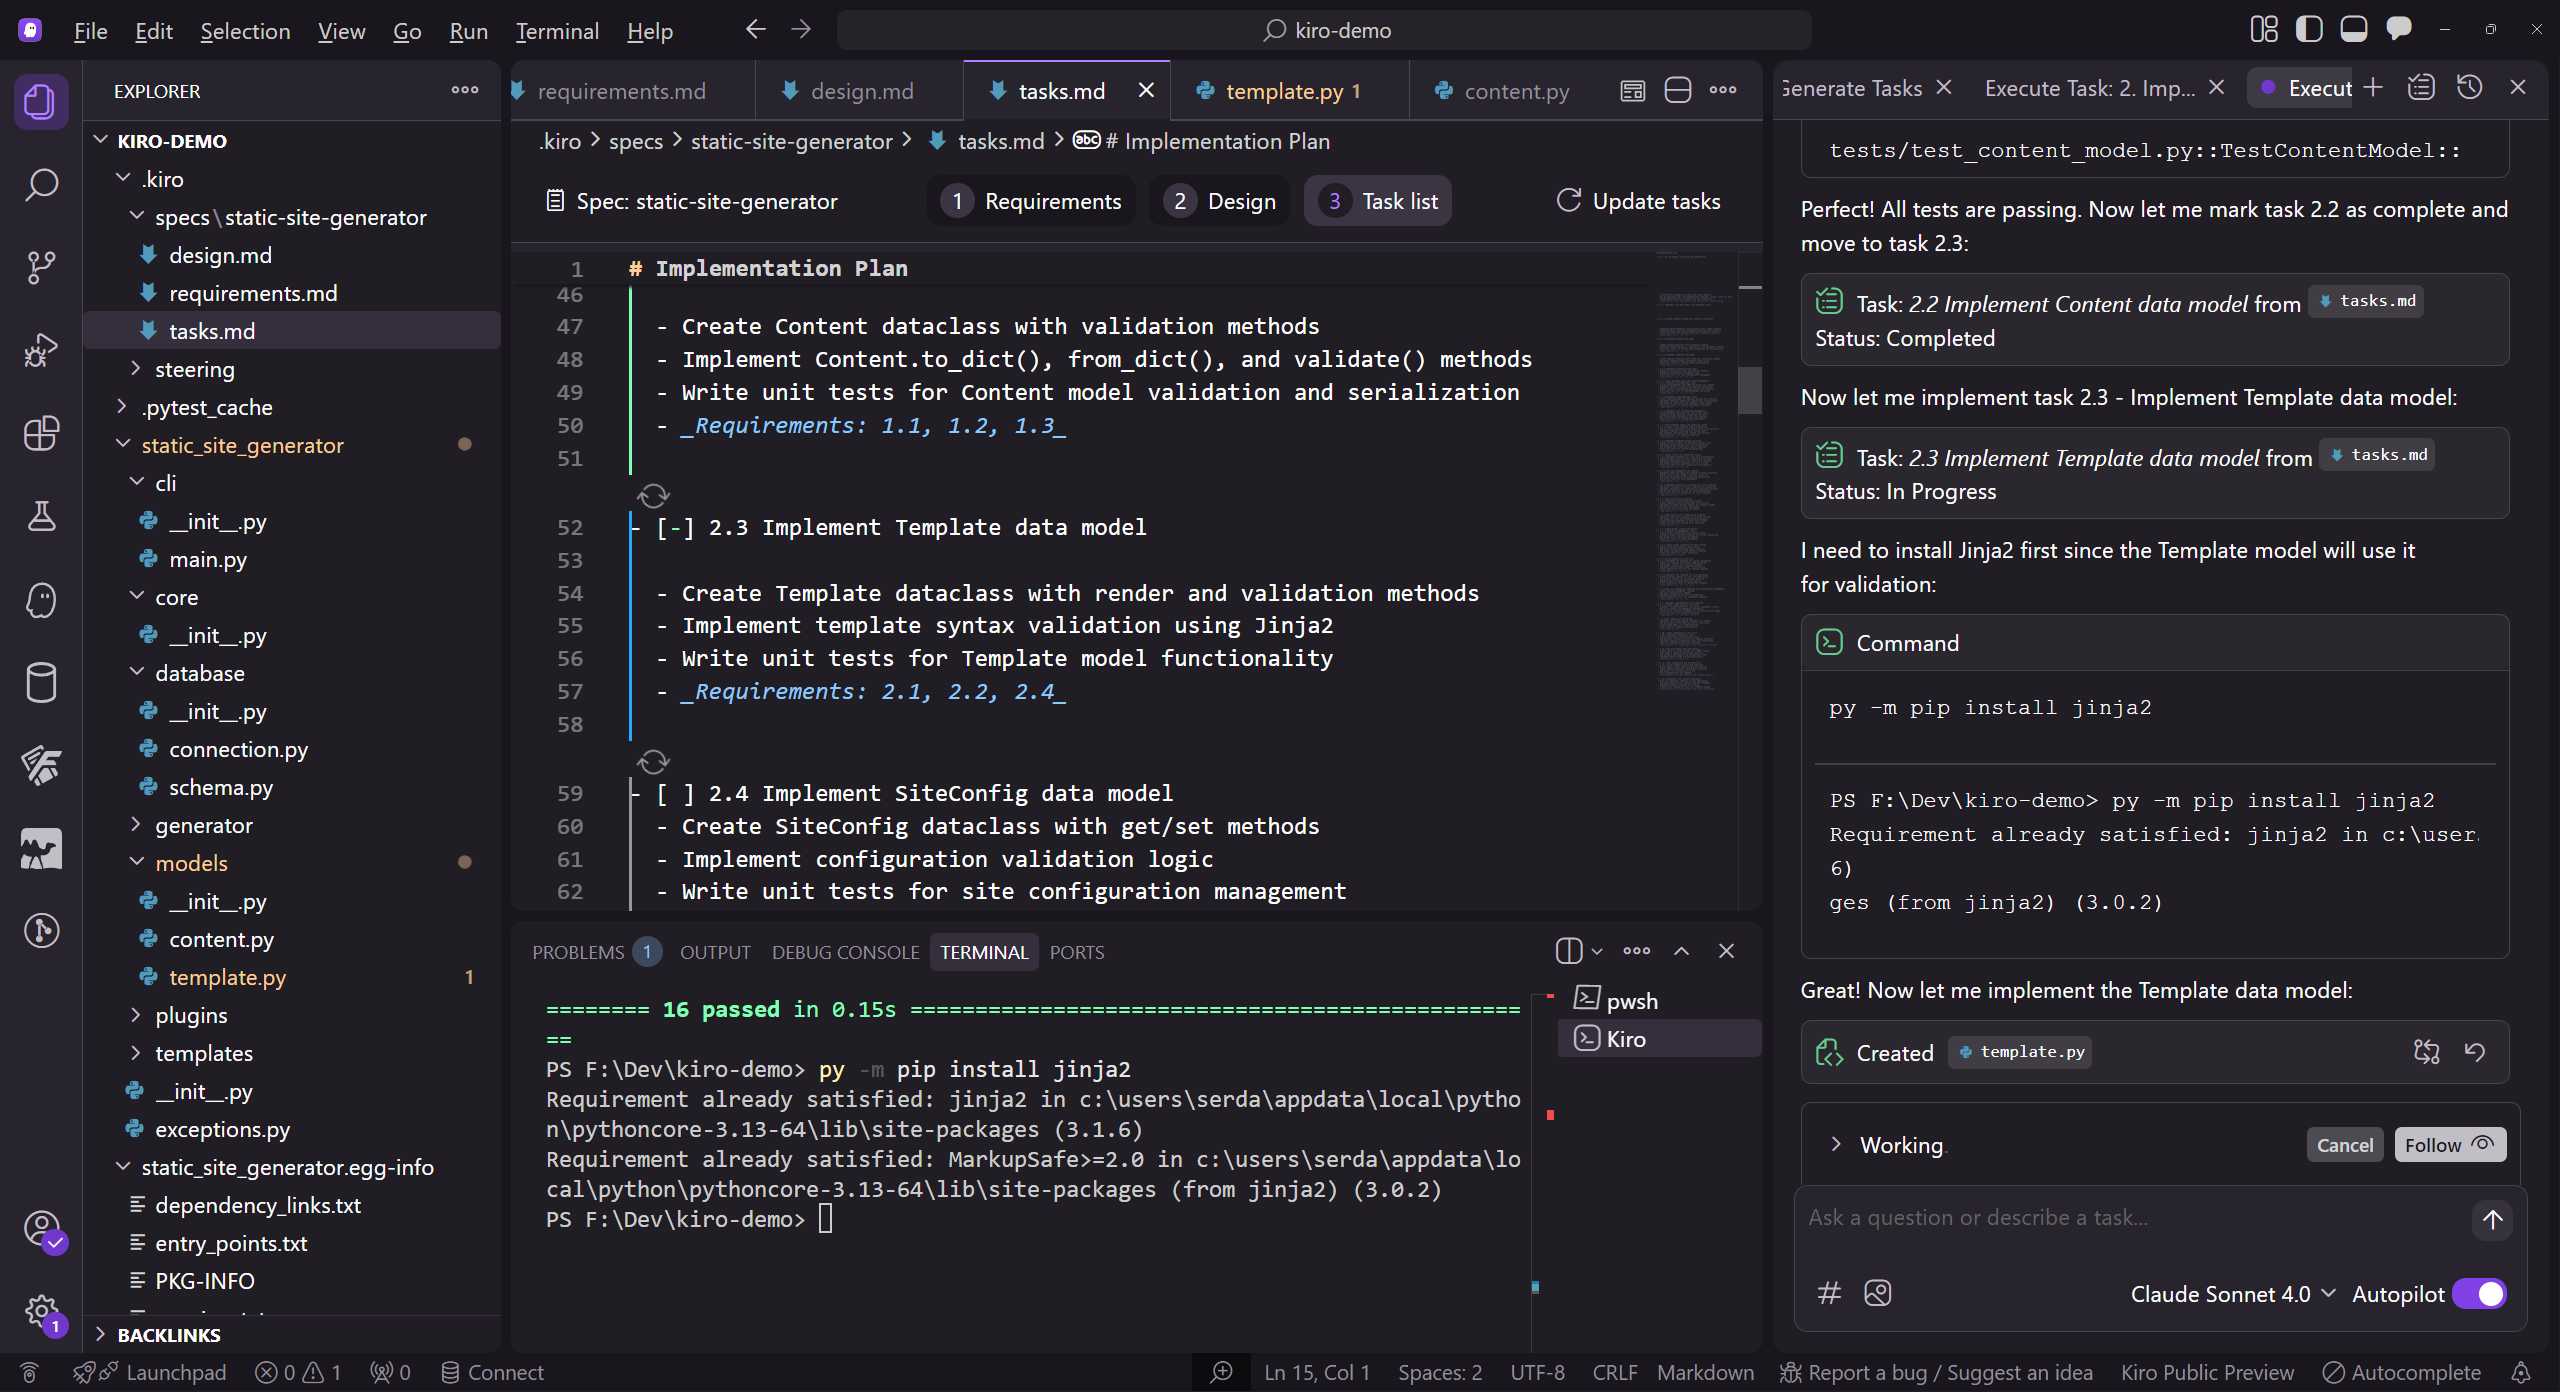Open the Terminal menu
This screenshot has width=2560, height=1392.
(557, 31)
